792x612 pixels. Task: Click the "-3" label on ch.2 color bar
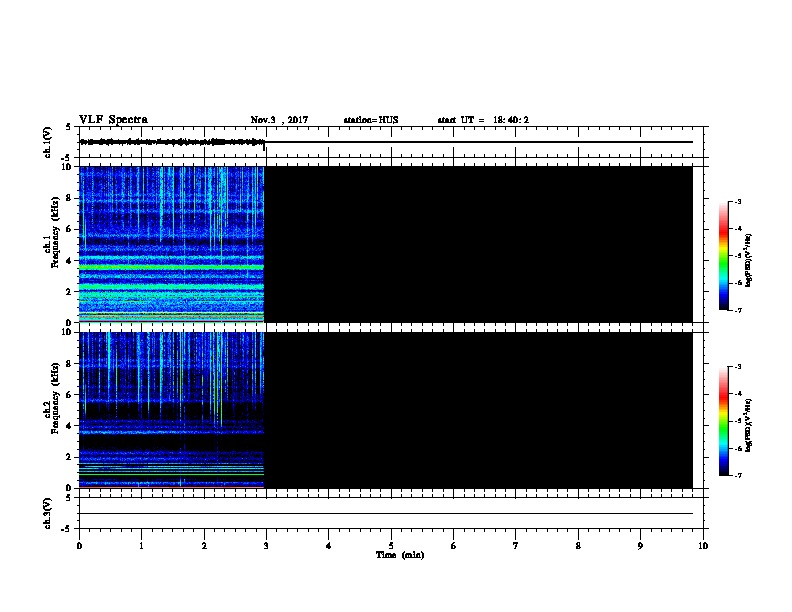(x=737, y=367)
